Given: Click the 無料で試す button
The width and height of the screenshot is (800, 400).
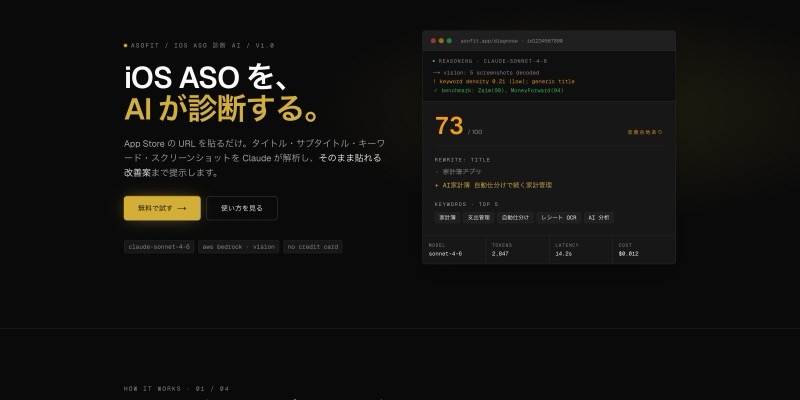Looking at the screenshot, I should pyautogui.click(x=162, y=208).
